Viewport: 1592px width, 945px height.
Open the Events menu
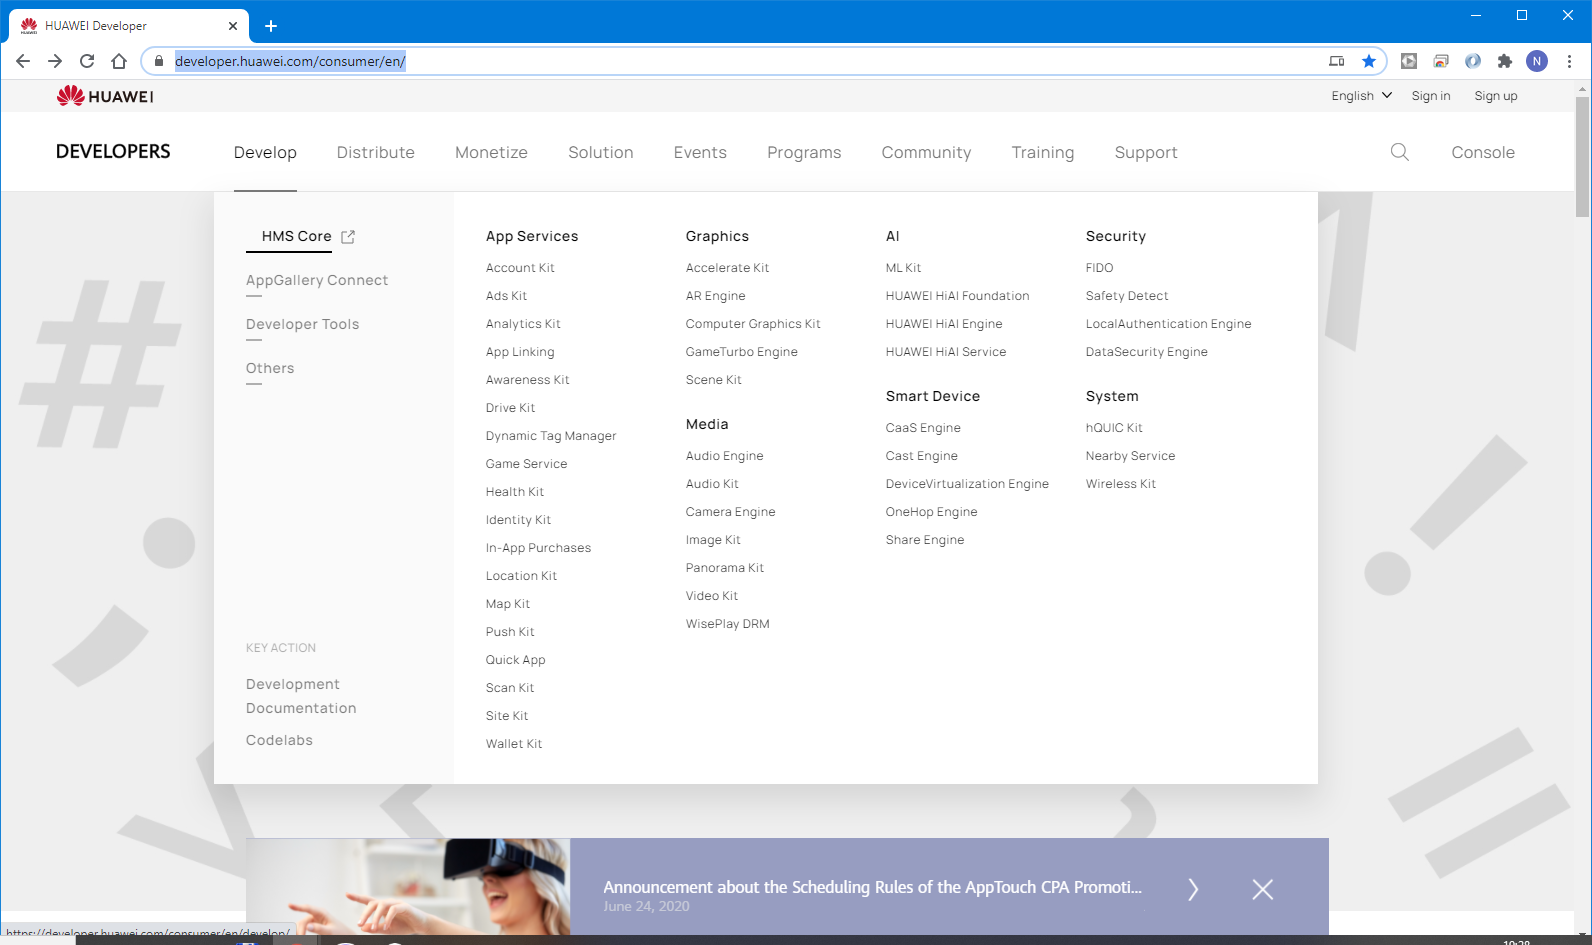tap(700, 152)
